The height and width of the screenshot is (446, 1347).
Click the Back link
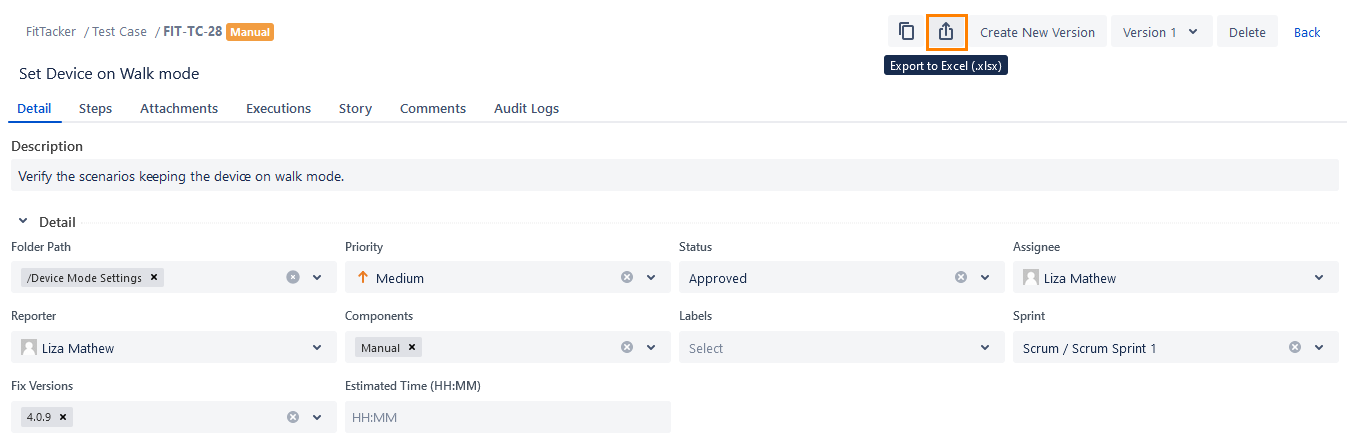1307,32
